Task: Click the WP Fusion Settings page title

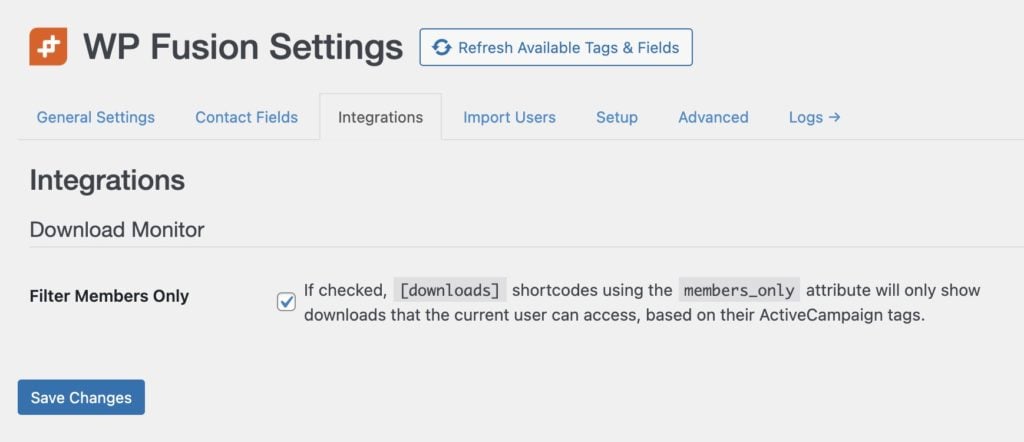Action: [x=243, y=47]
